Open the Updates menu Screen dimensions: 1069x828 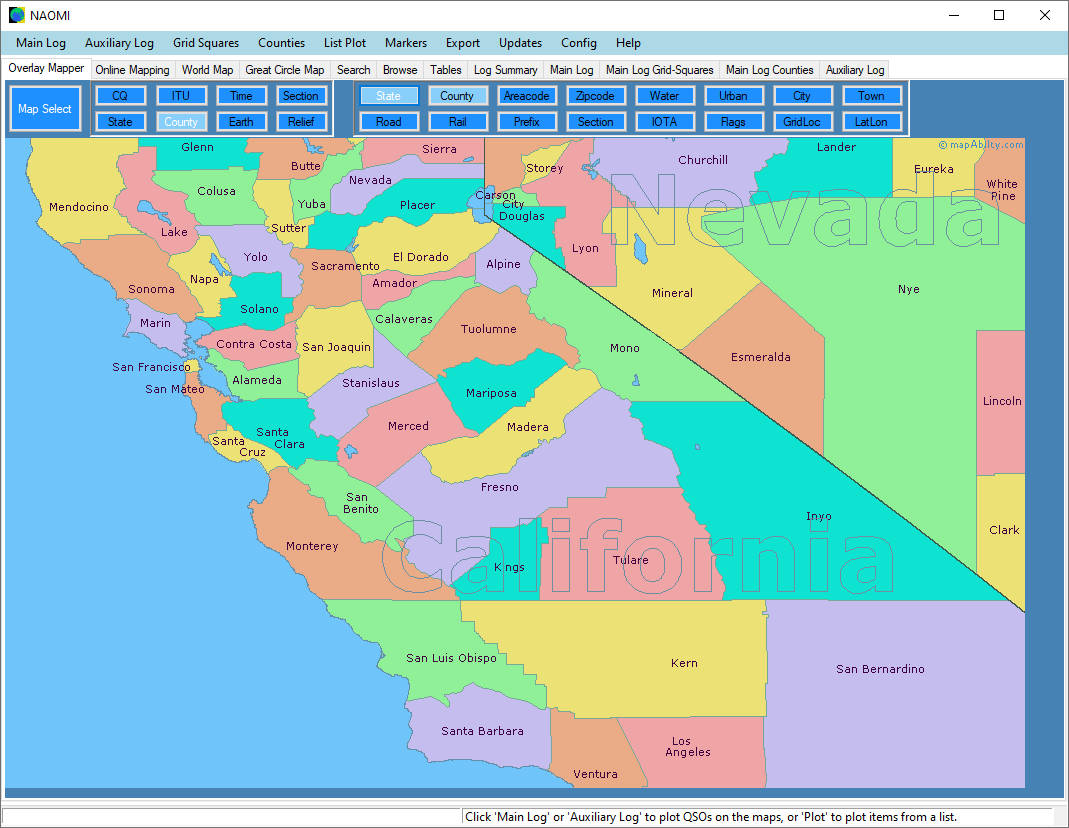click(520, 43)
